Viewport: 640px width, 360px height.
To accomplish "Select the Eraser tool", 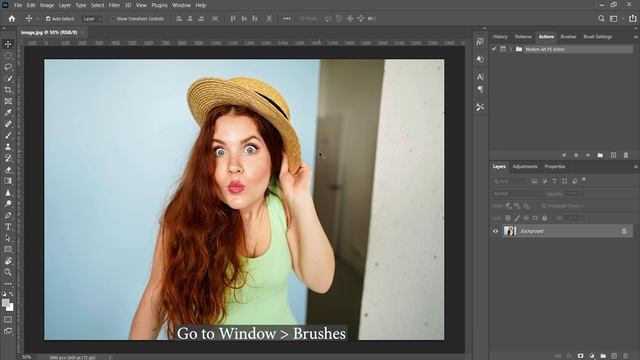I will point(8,170).
